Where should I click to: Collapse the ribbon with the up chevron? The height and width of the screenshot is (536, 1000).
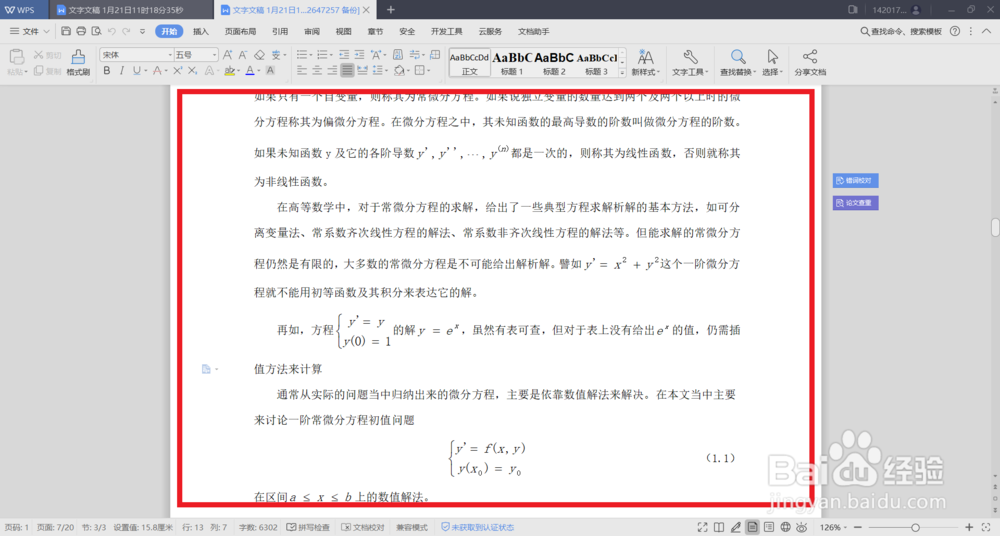click(x=986, y=31)
